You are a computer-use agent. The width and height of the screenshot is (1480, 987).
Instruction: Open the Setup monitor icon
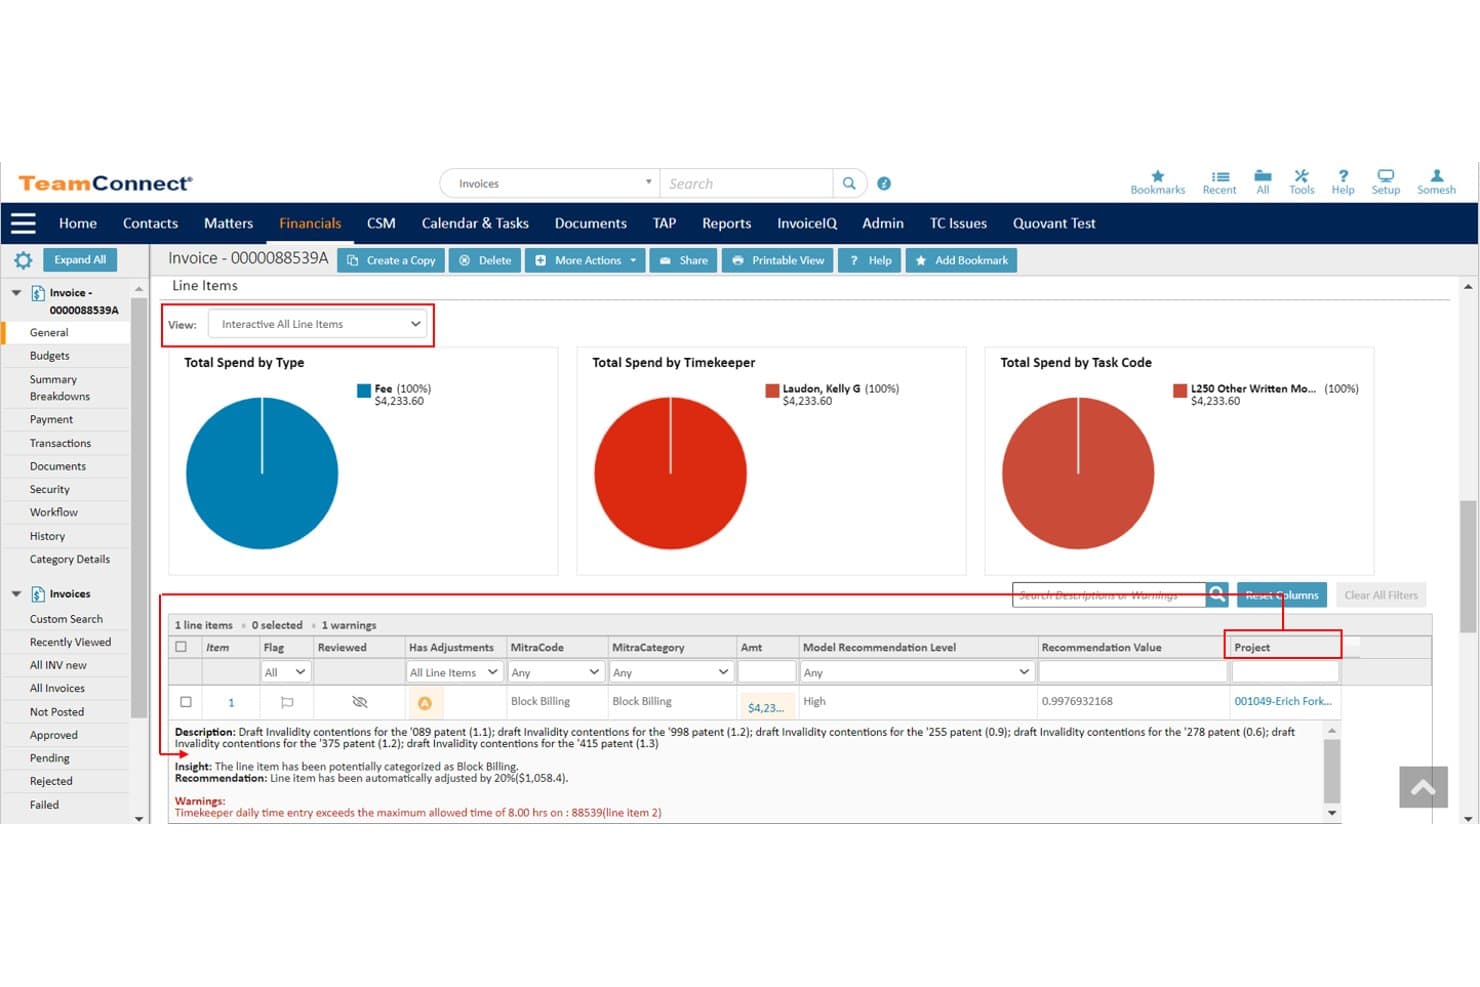coord(1385,176)
